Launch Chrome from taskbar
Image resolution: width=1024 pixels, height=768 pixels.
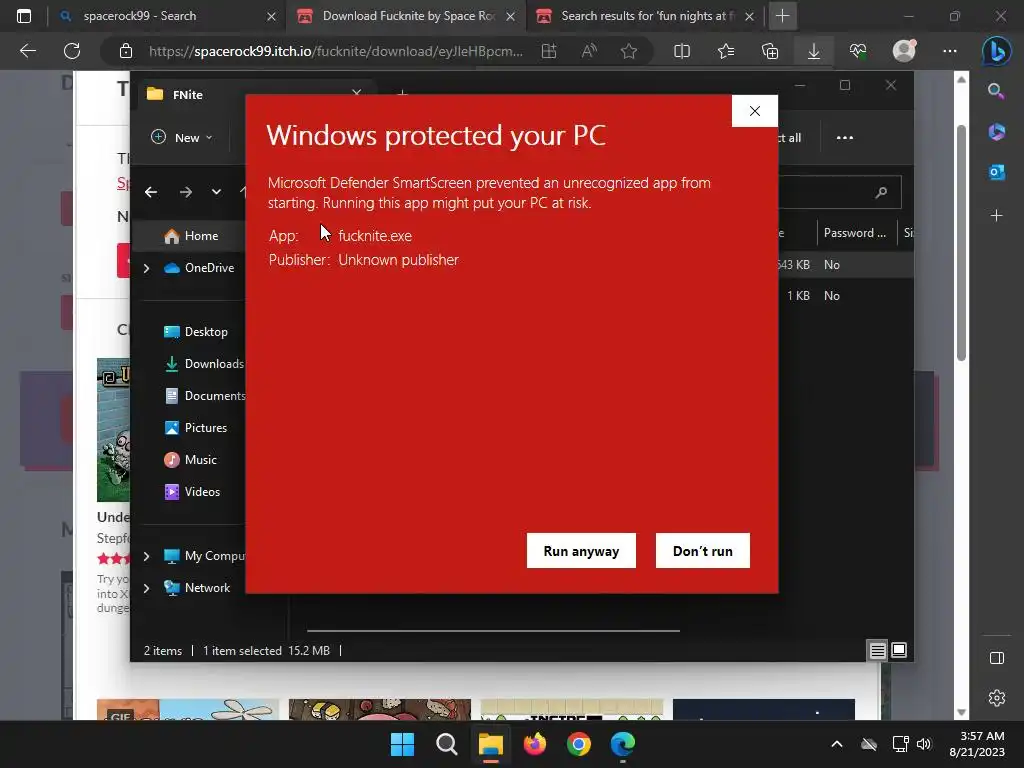(x=579, y=744)
